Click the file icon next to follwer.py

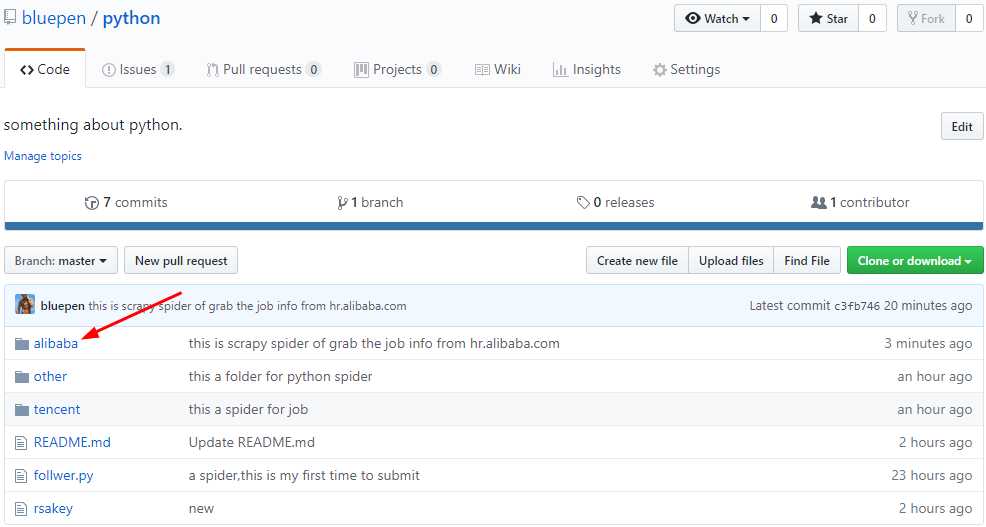pyautogui.click(x=21, y=476)
